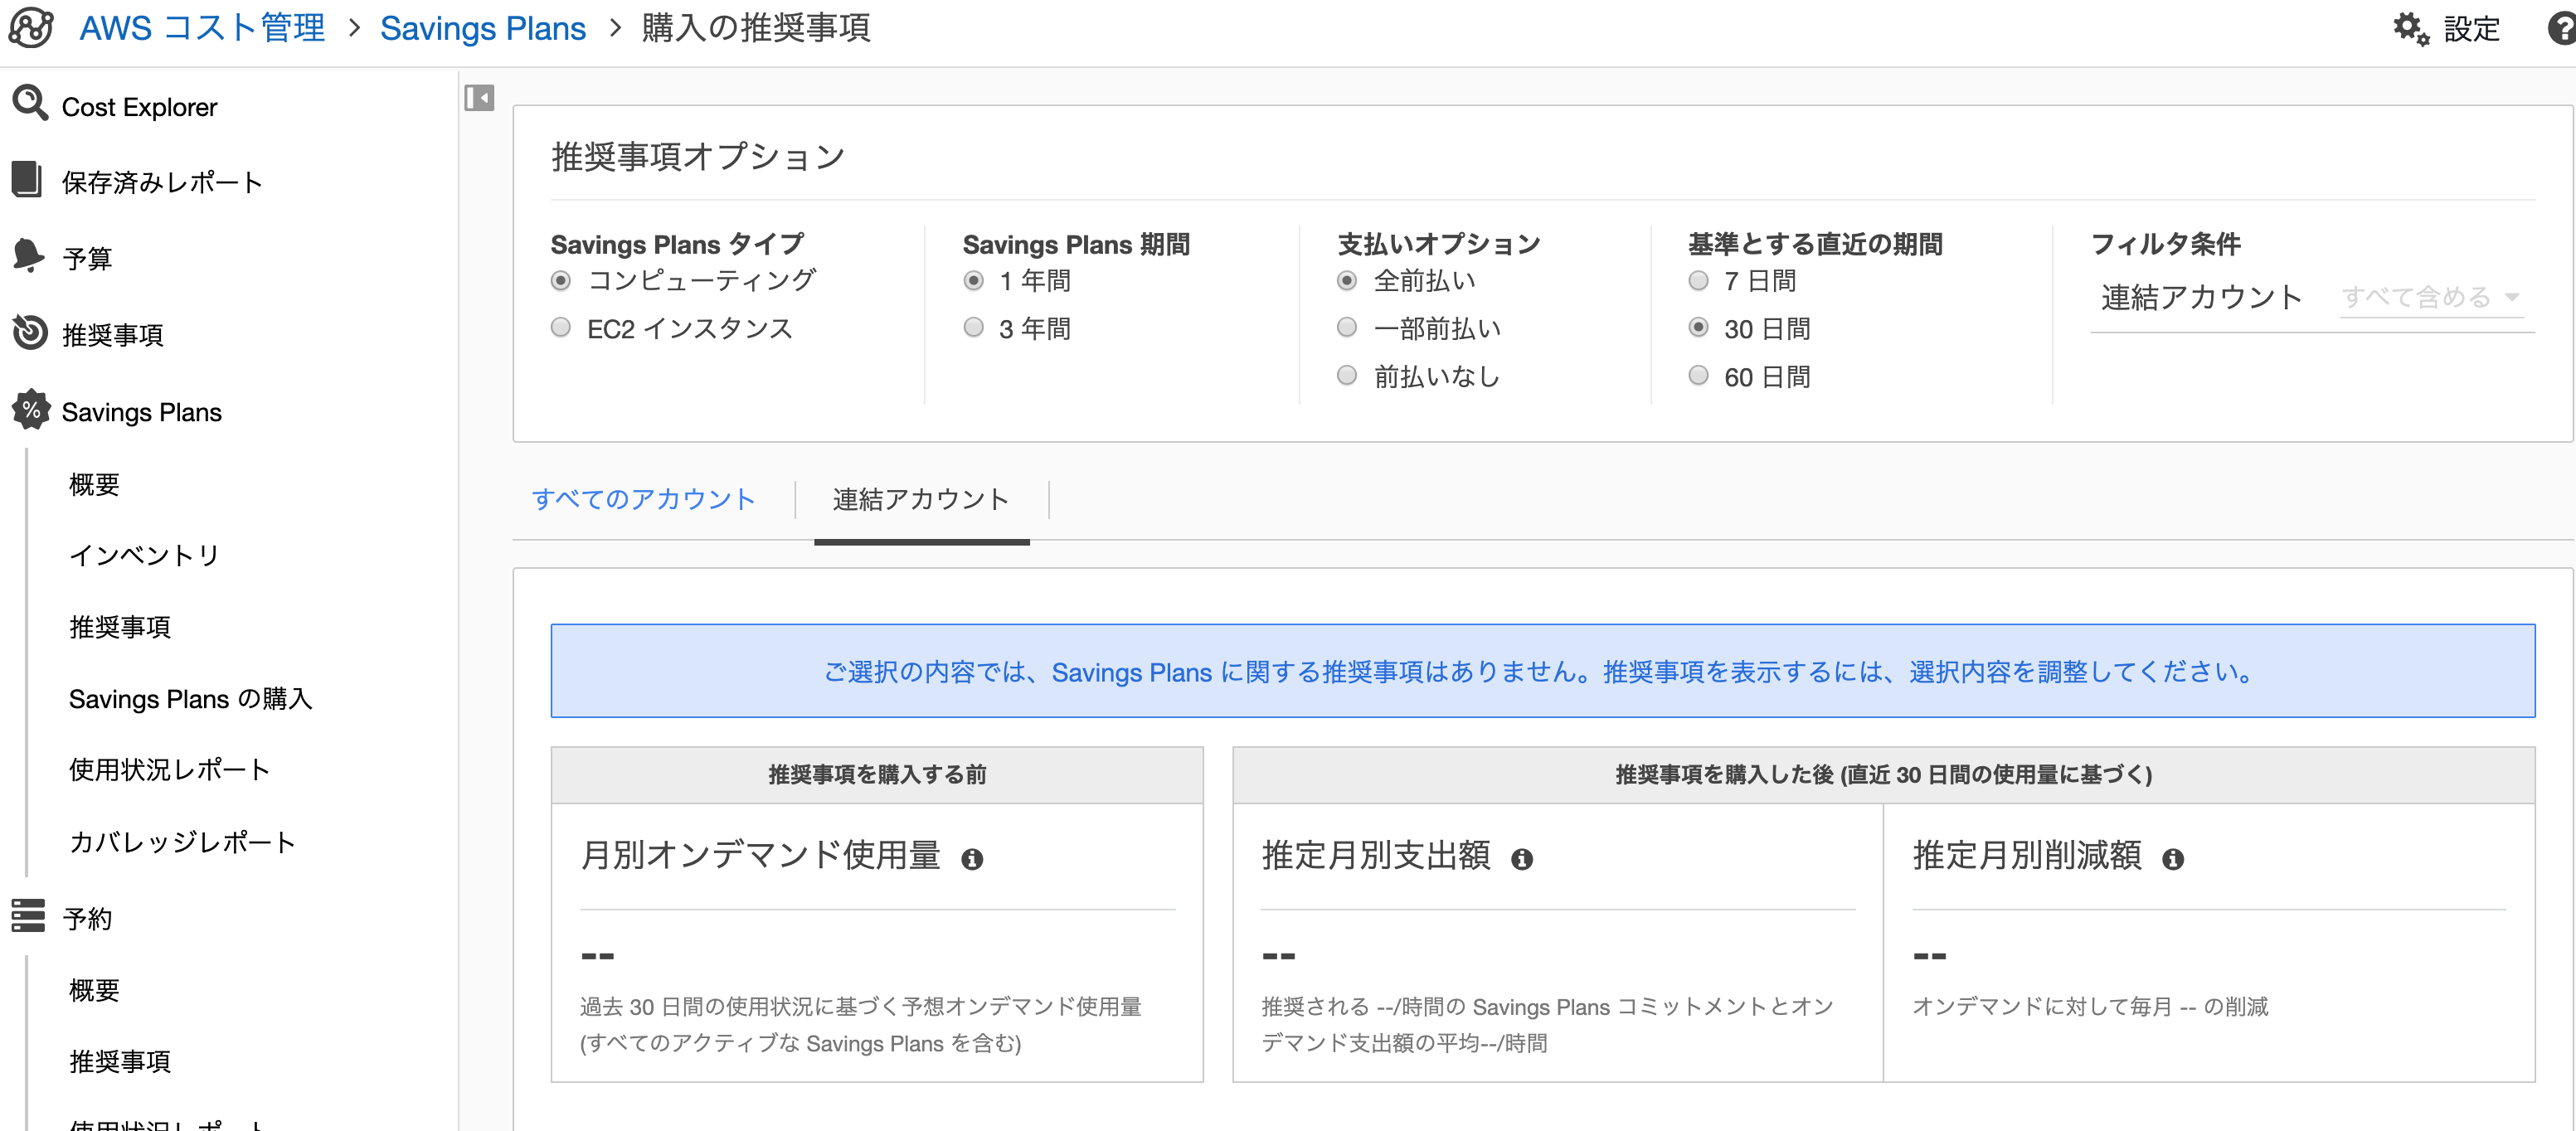Open 概要 under Savings Plans
This screenshot has height=1131, width=2576.
[x=94, y=484]
